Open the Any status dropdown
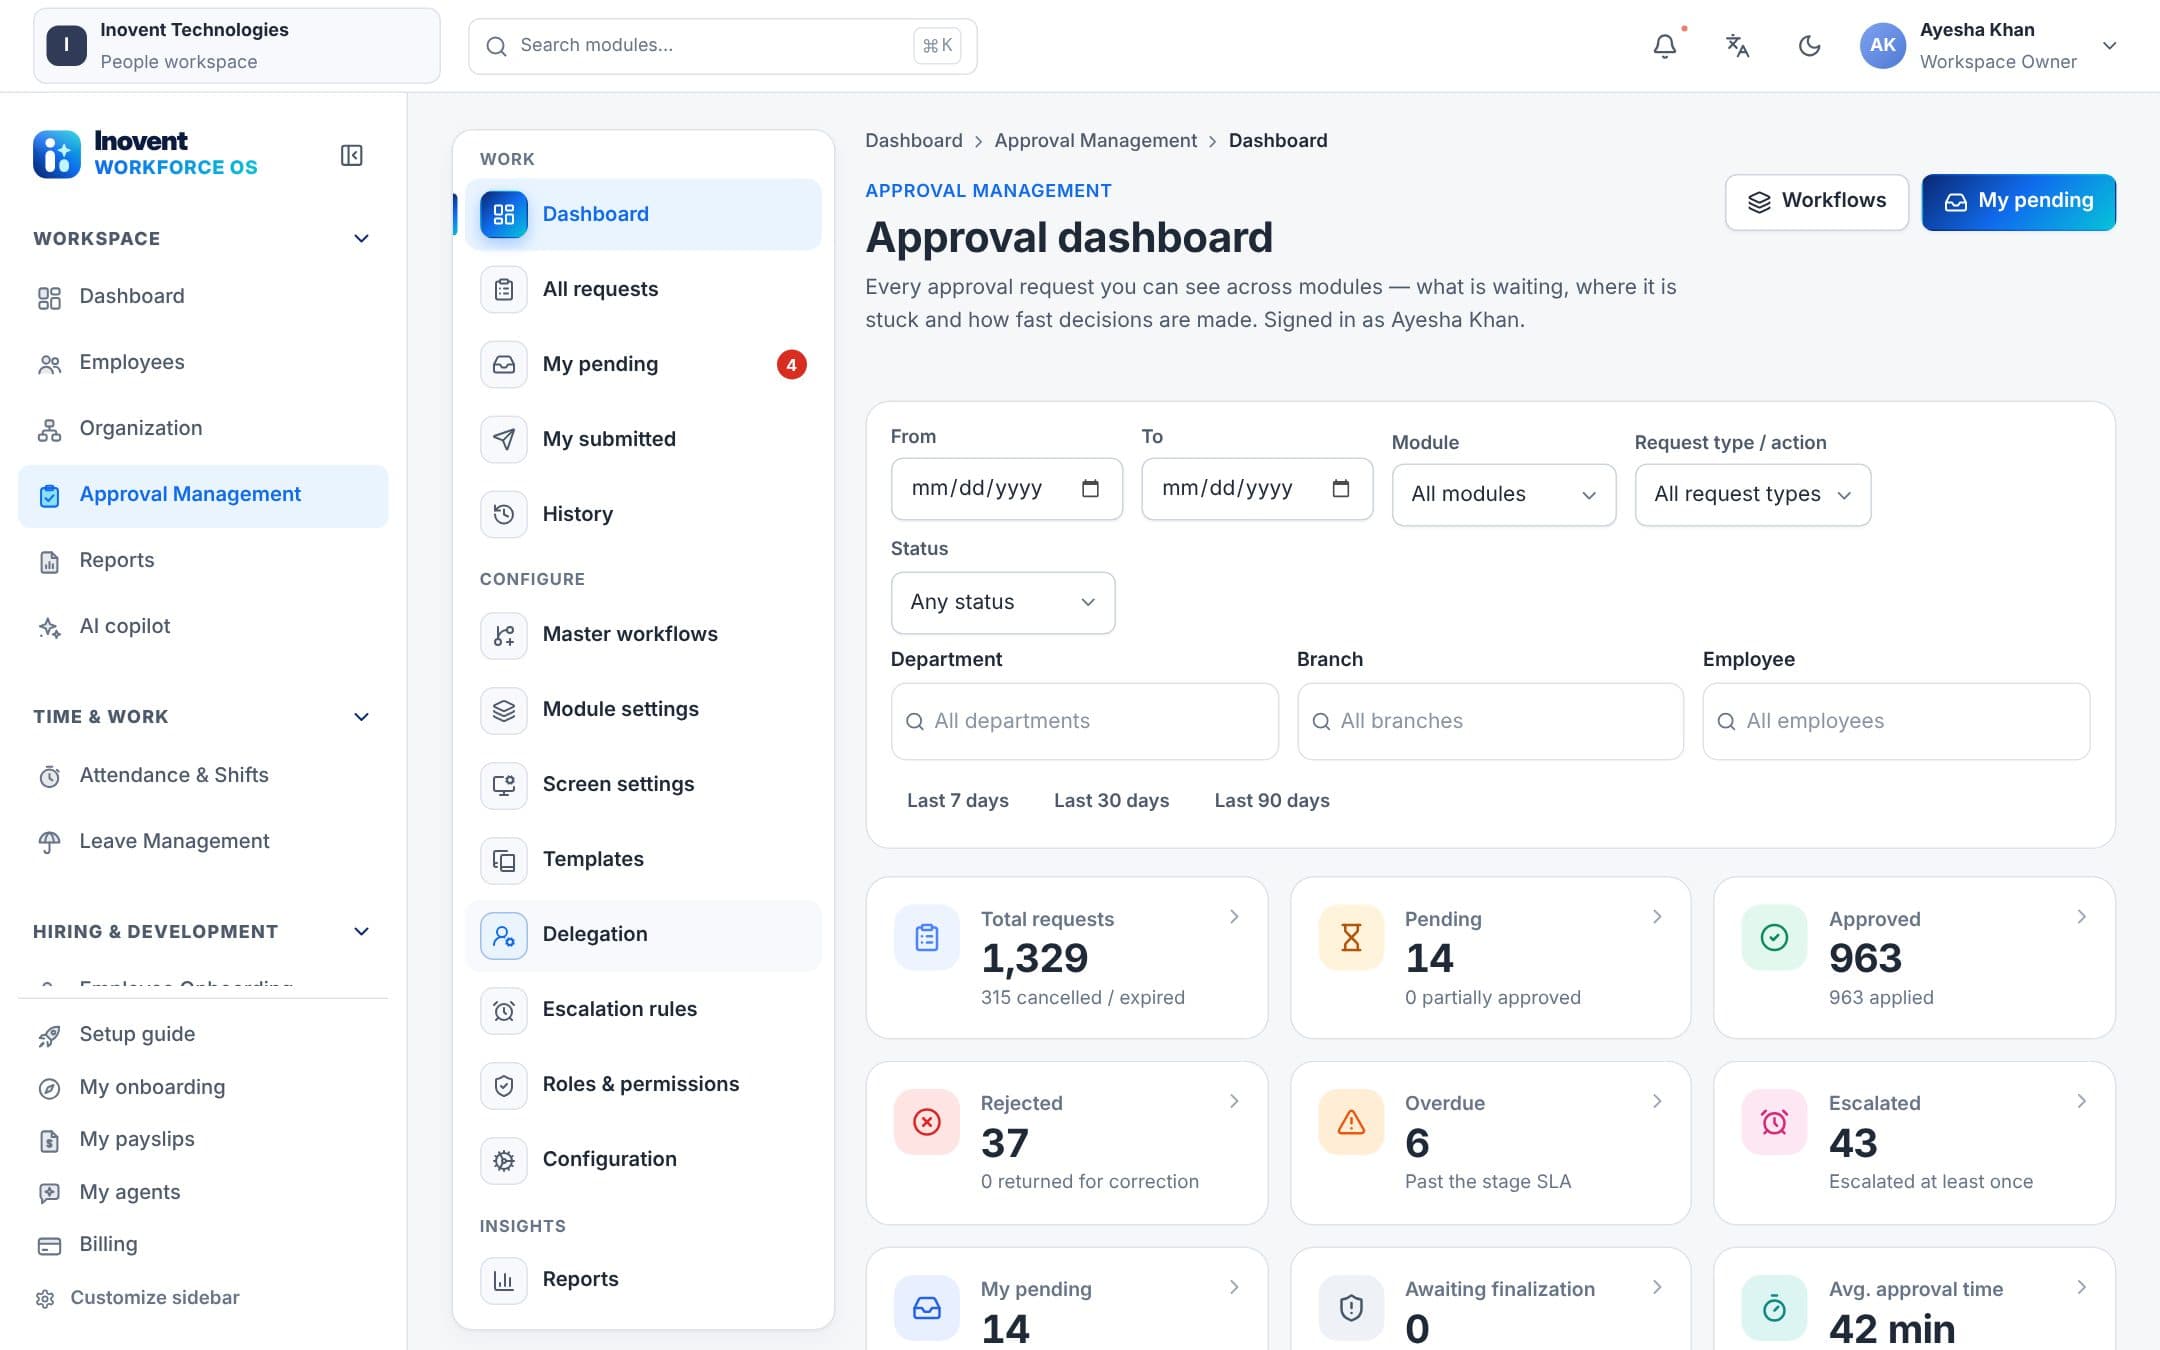Image resolution: width=2160 pixels, height=1350 pixels. [1002, 603]
